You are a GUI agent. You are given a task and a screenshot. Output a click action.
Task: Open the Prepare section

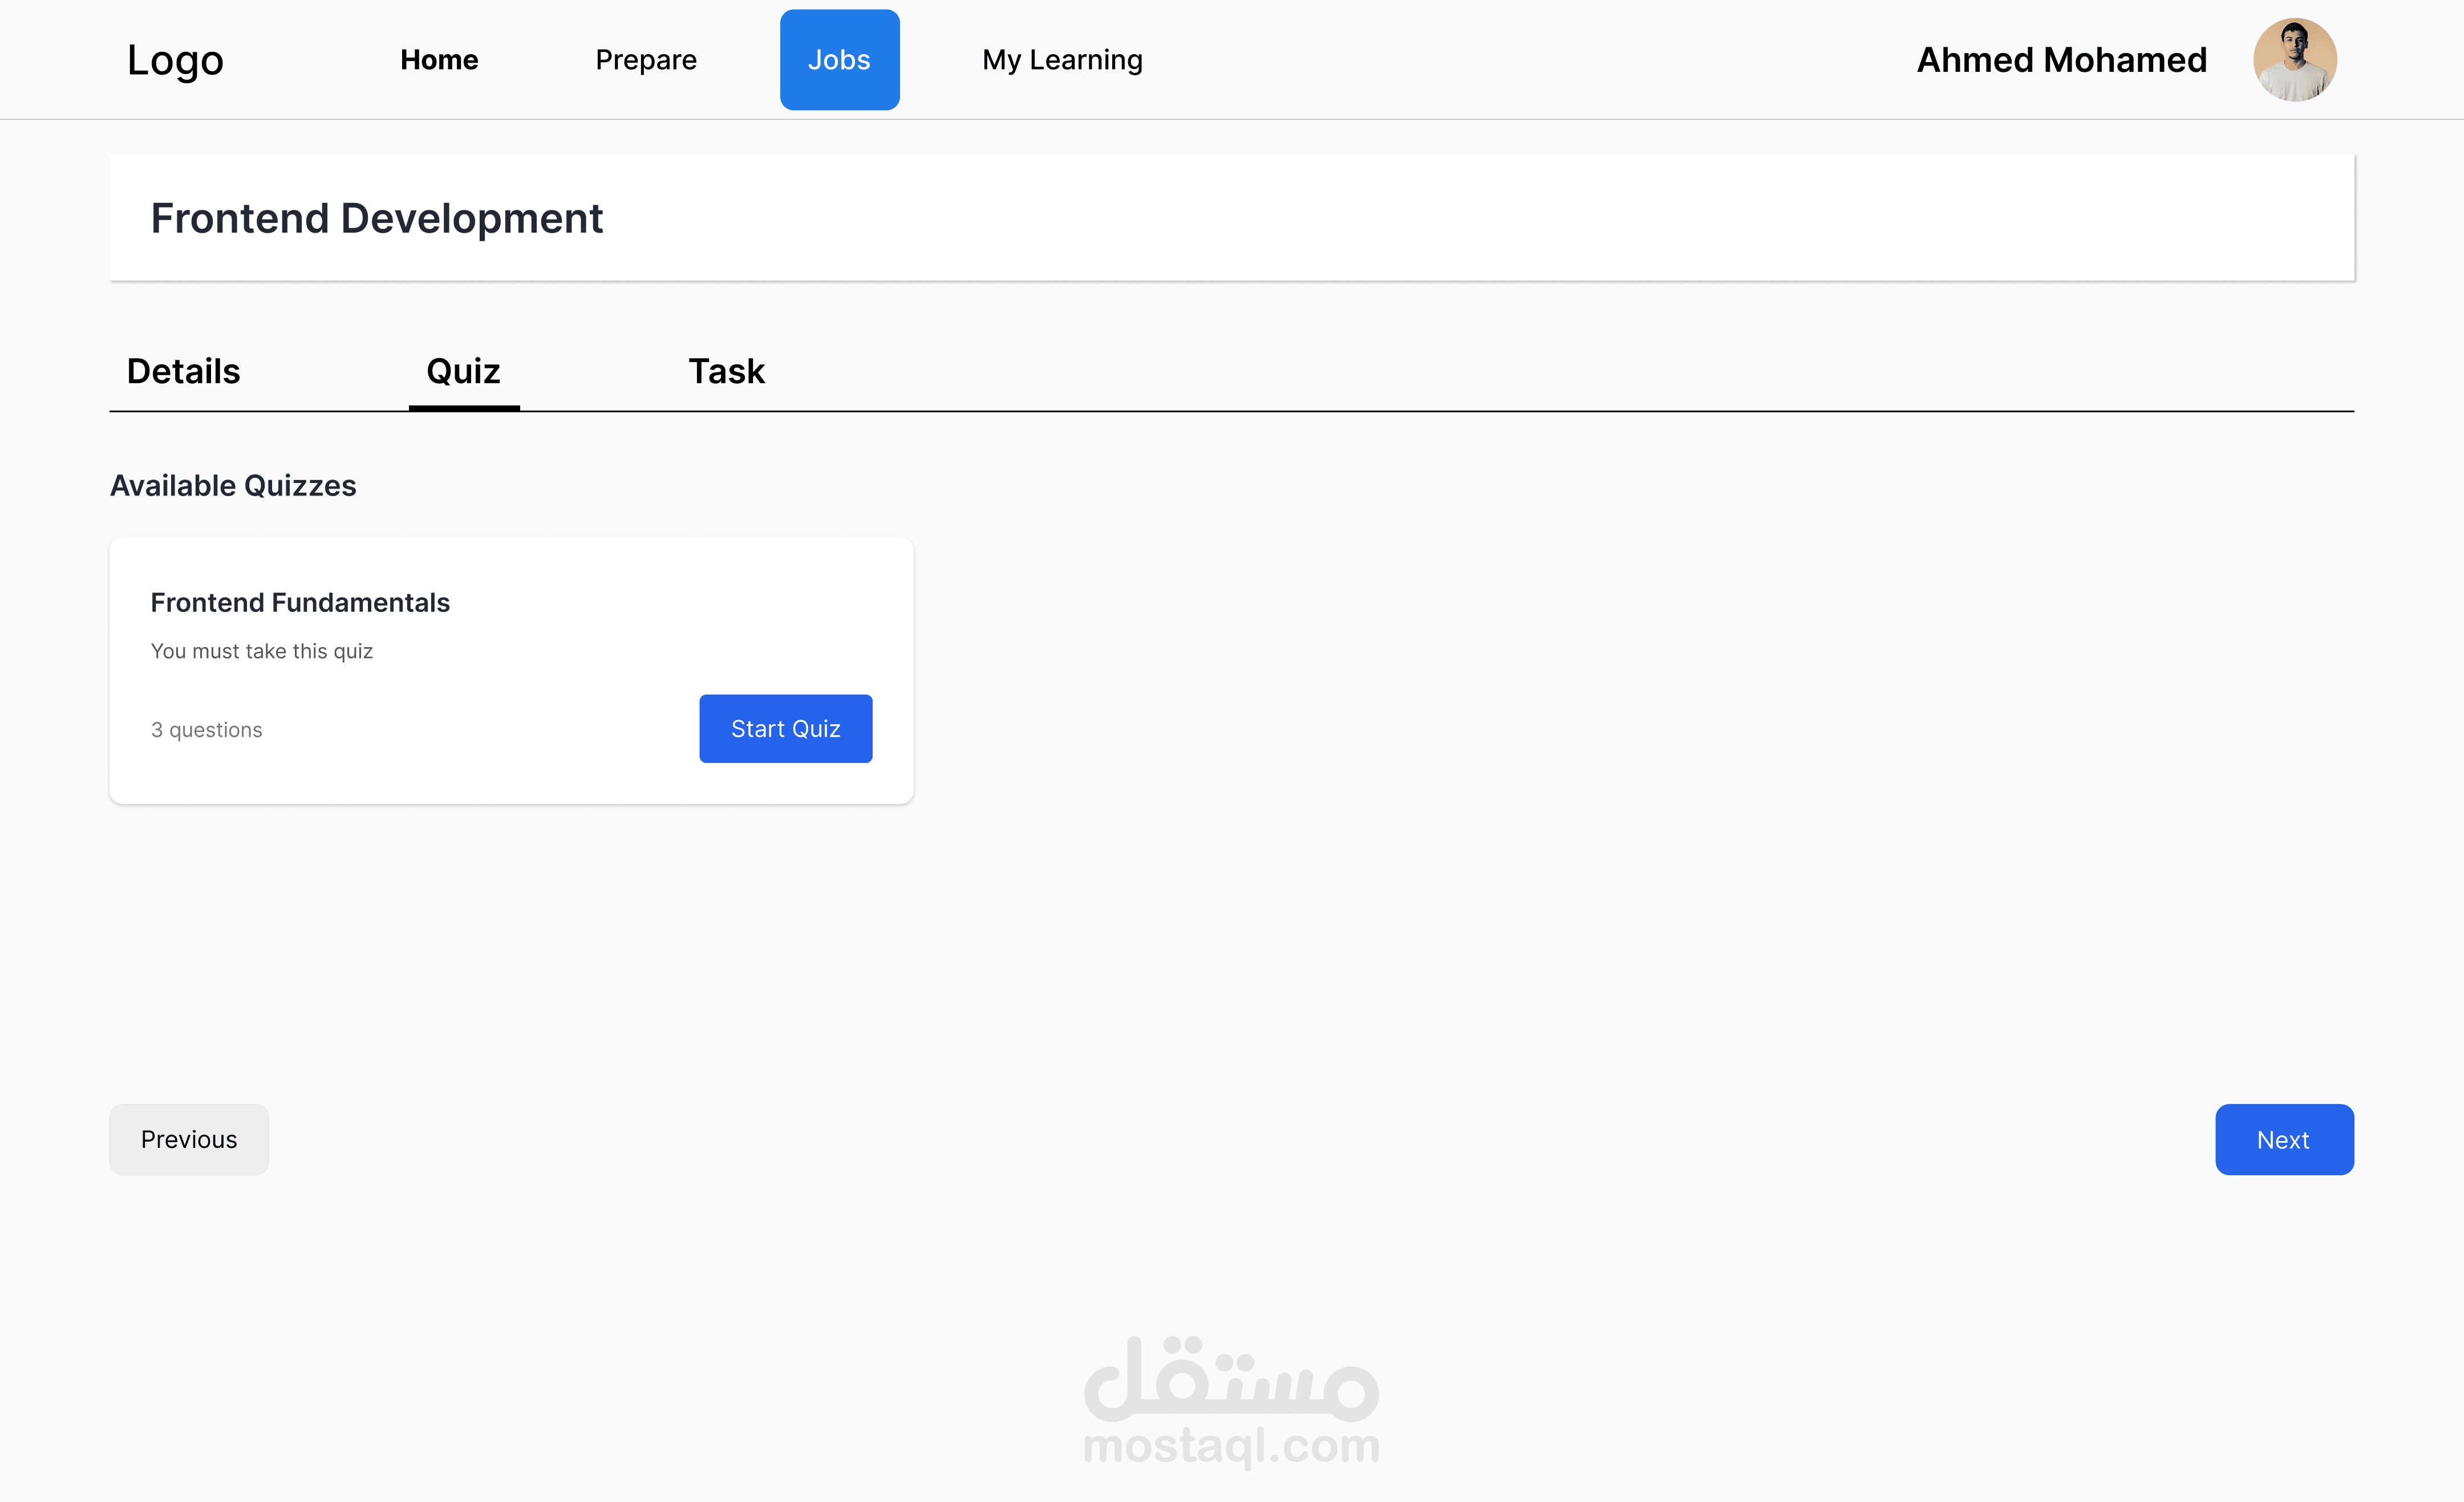(x=646, y=60)
